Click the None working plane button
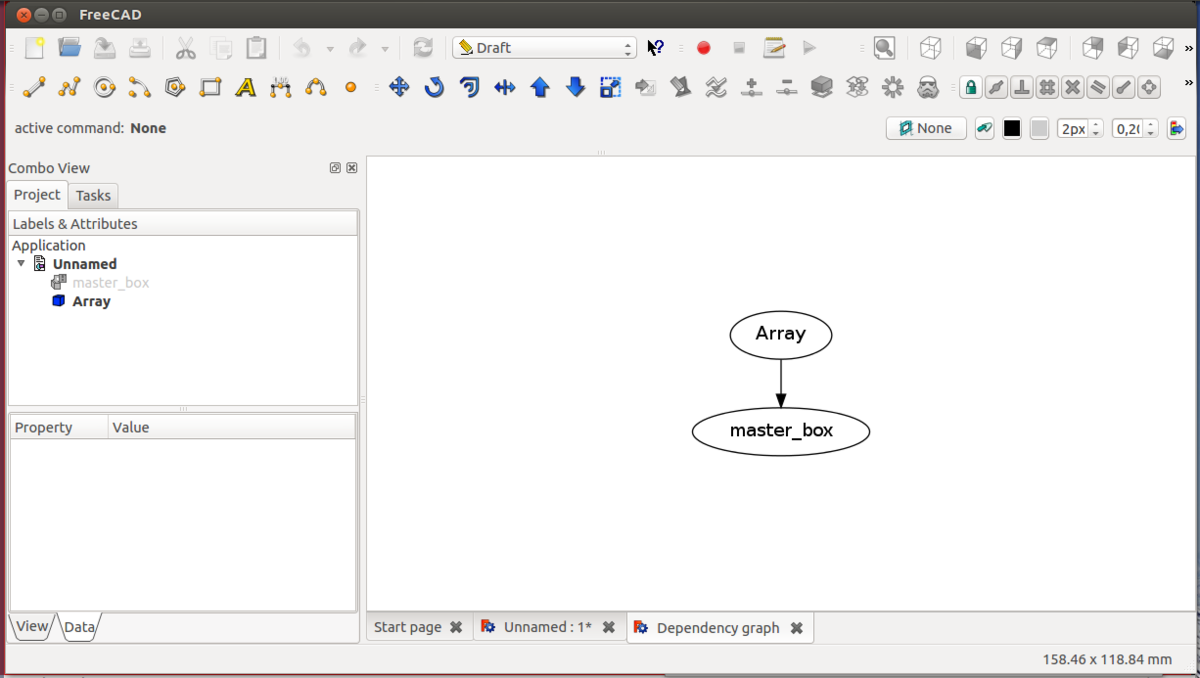Image resolution: width=1200 pixels, height=678 pixels. coord(926,128)
